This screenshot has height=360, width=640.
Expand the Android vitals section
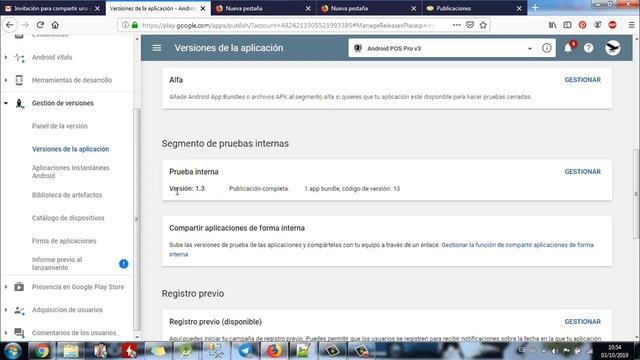[x=6, y=57]
